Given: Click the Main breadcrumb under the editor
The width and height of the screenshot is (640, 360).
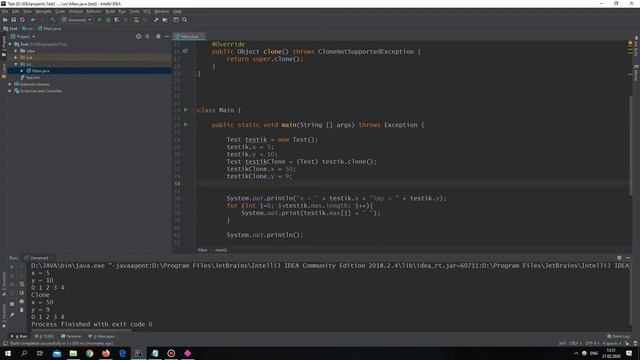Looking at the screenshot, I should 202,250.
